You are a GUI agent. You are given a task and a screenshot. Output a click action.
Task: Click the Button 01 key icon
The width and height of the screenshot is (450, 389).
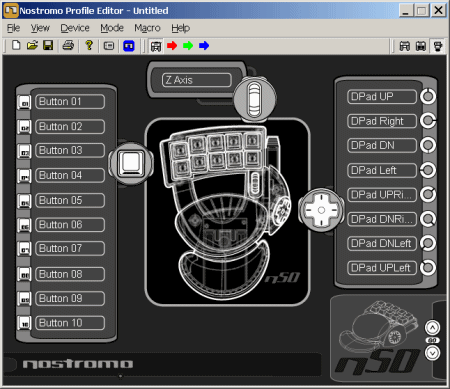point(24,102)
